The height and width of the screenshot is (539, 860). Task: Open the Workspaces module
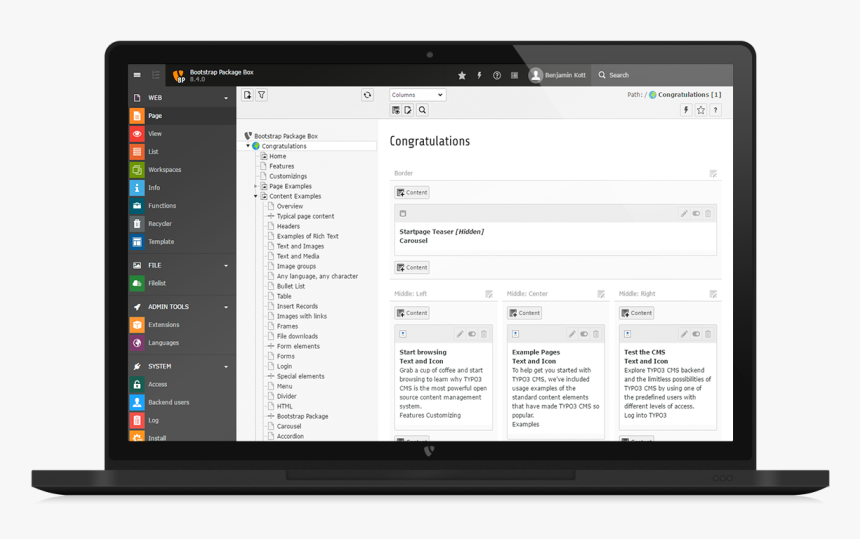point(182,169)
